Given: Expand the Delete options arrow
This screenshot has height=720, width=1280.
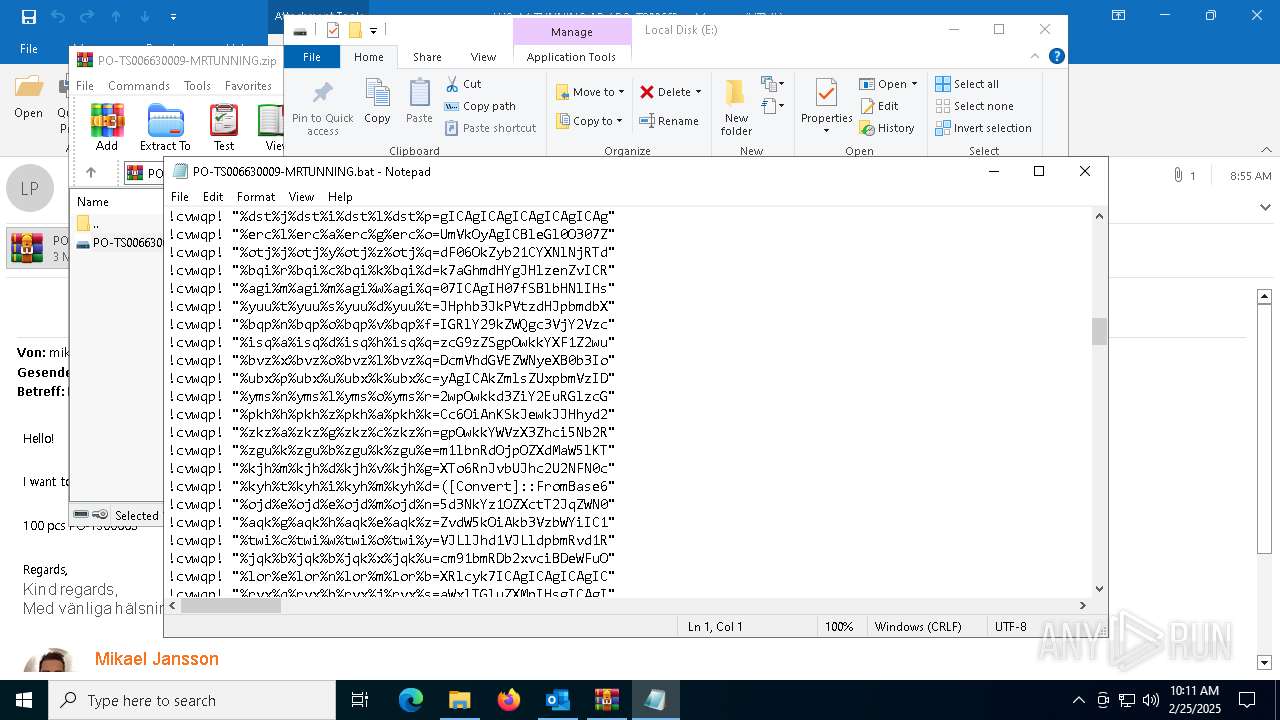Looking at the screenshot, I should click(698, 92).
